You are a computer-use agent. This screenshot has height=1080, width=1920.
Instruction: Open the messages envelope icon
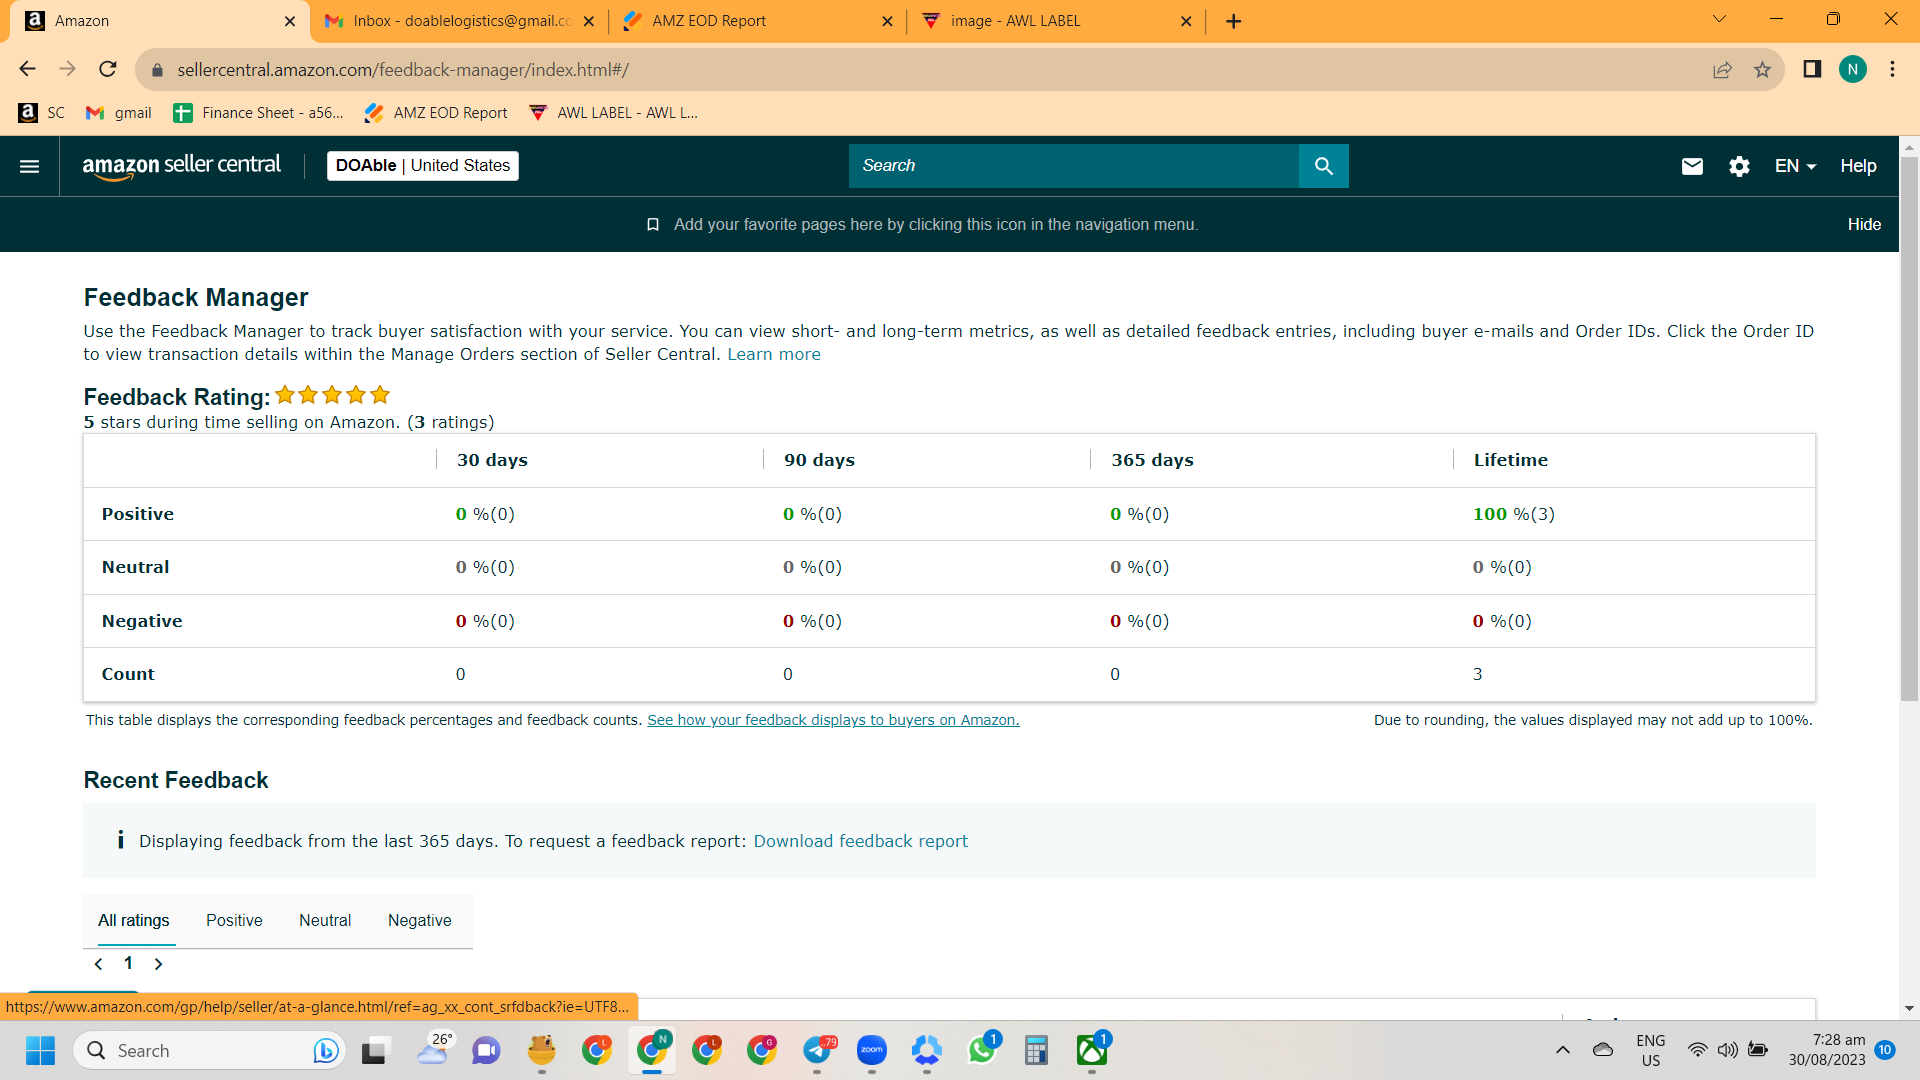click(1692, 166)
